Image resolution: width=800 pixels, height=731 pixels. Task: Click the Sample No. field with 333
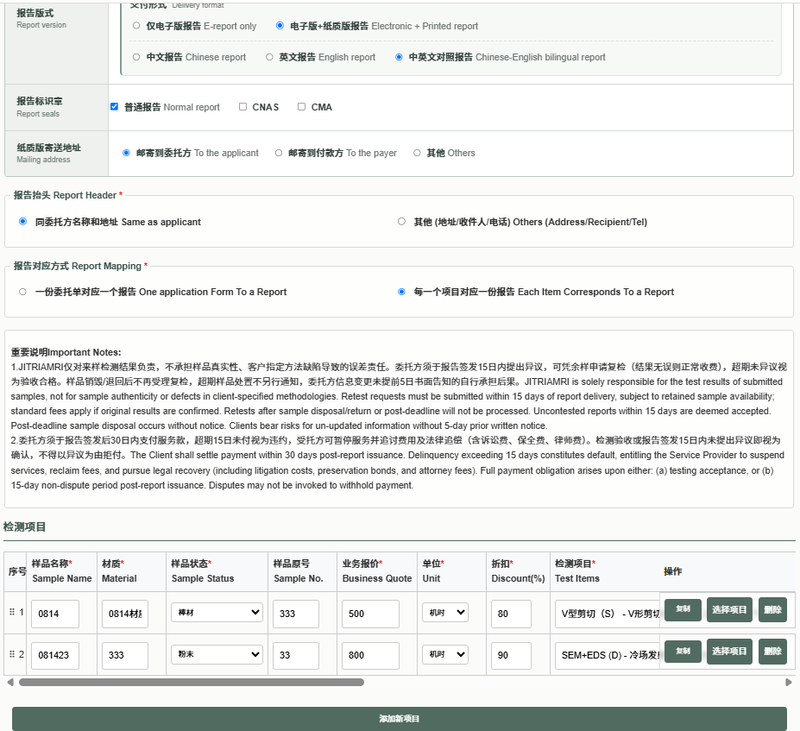pyautogui.click(x=296, y=614)
